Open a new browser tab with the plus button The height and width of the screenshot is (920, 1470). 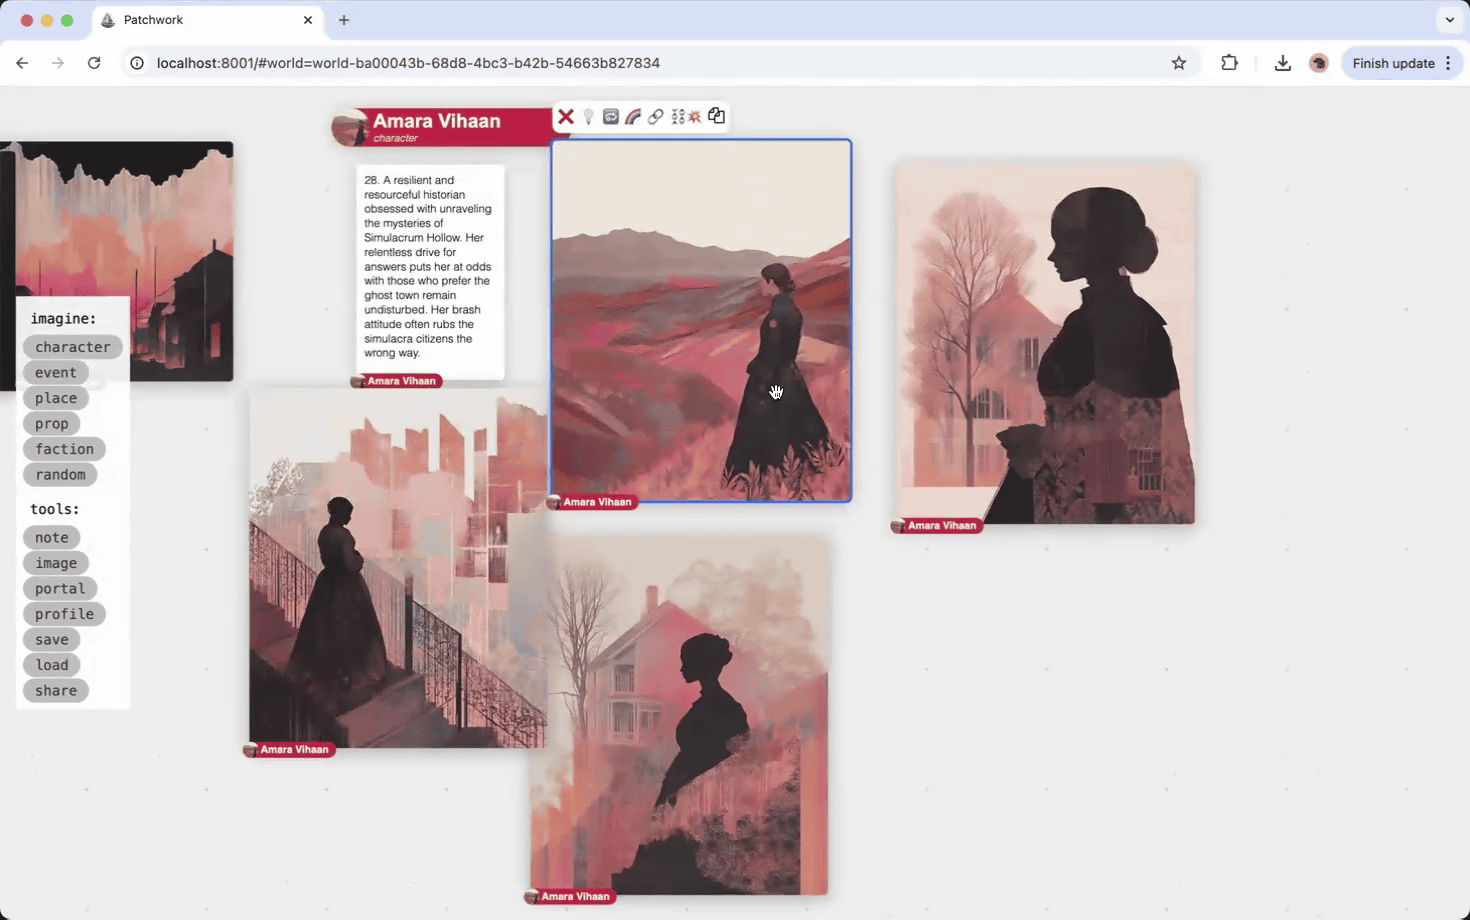tap(344, 19)
